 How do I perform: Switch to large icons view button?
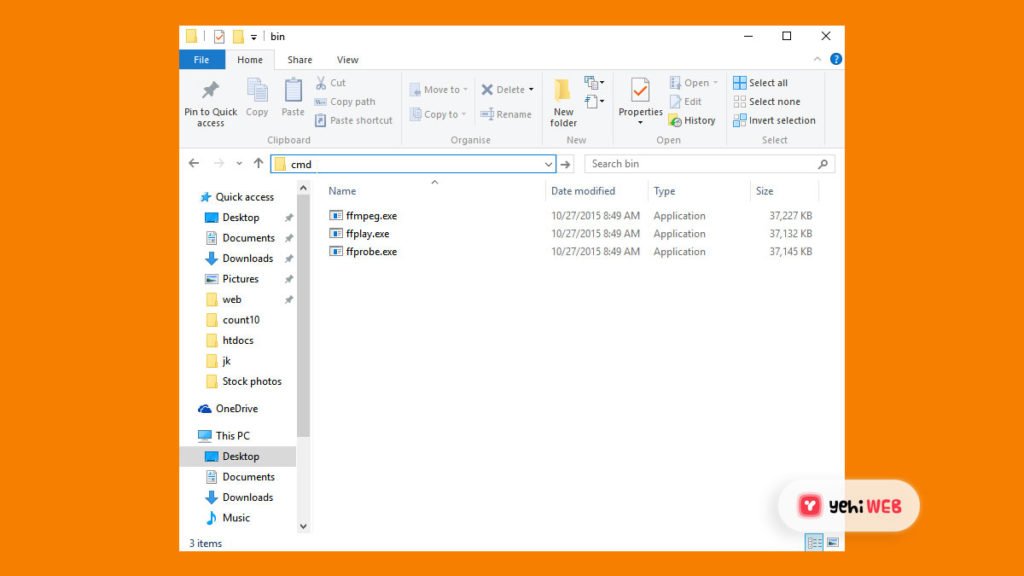(x=833, y=542)
